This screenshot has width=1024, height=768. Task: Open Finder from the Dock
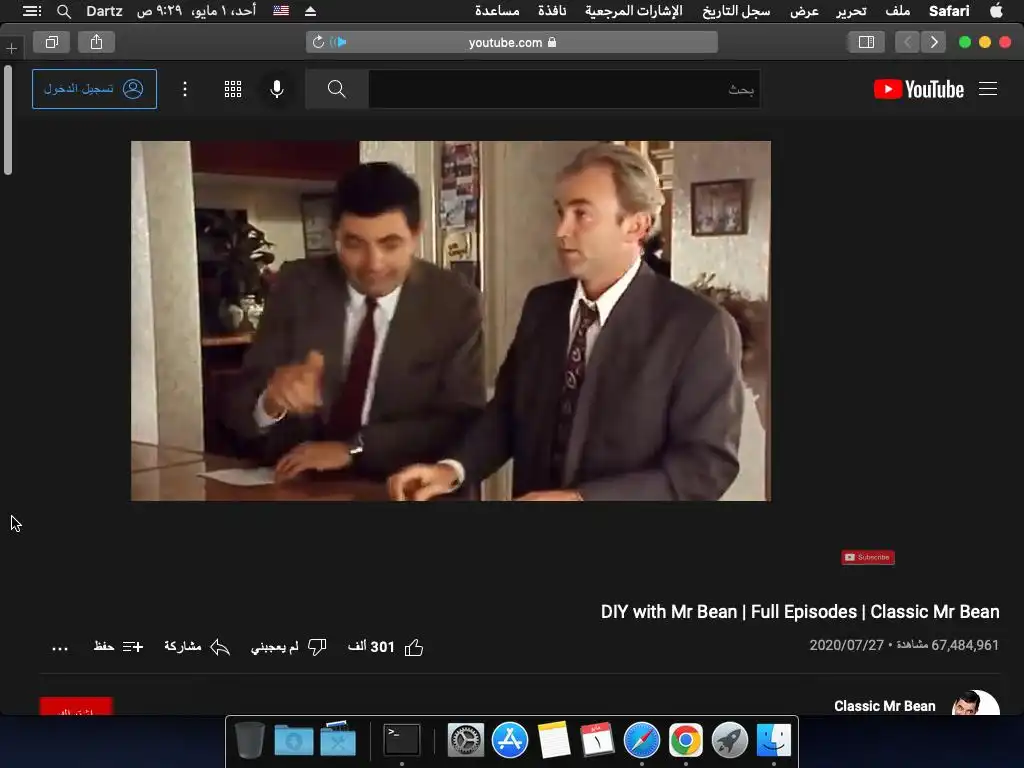[x=773, y=740]
